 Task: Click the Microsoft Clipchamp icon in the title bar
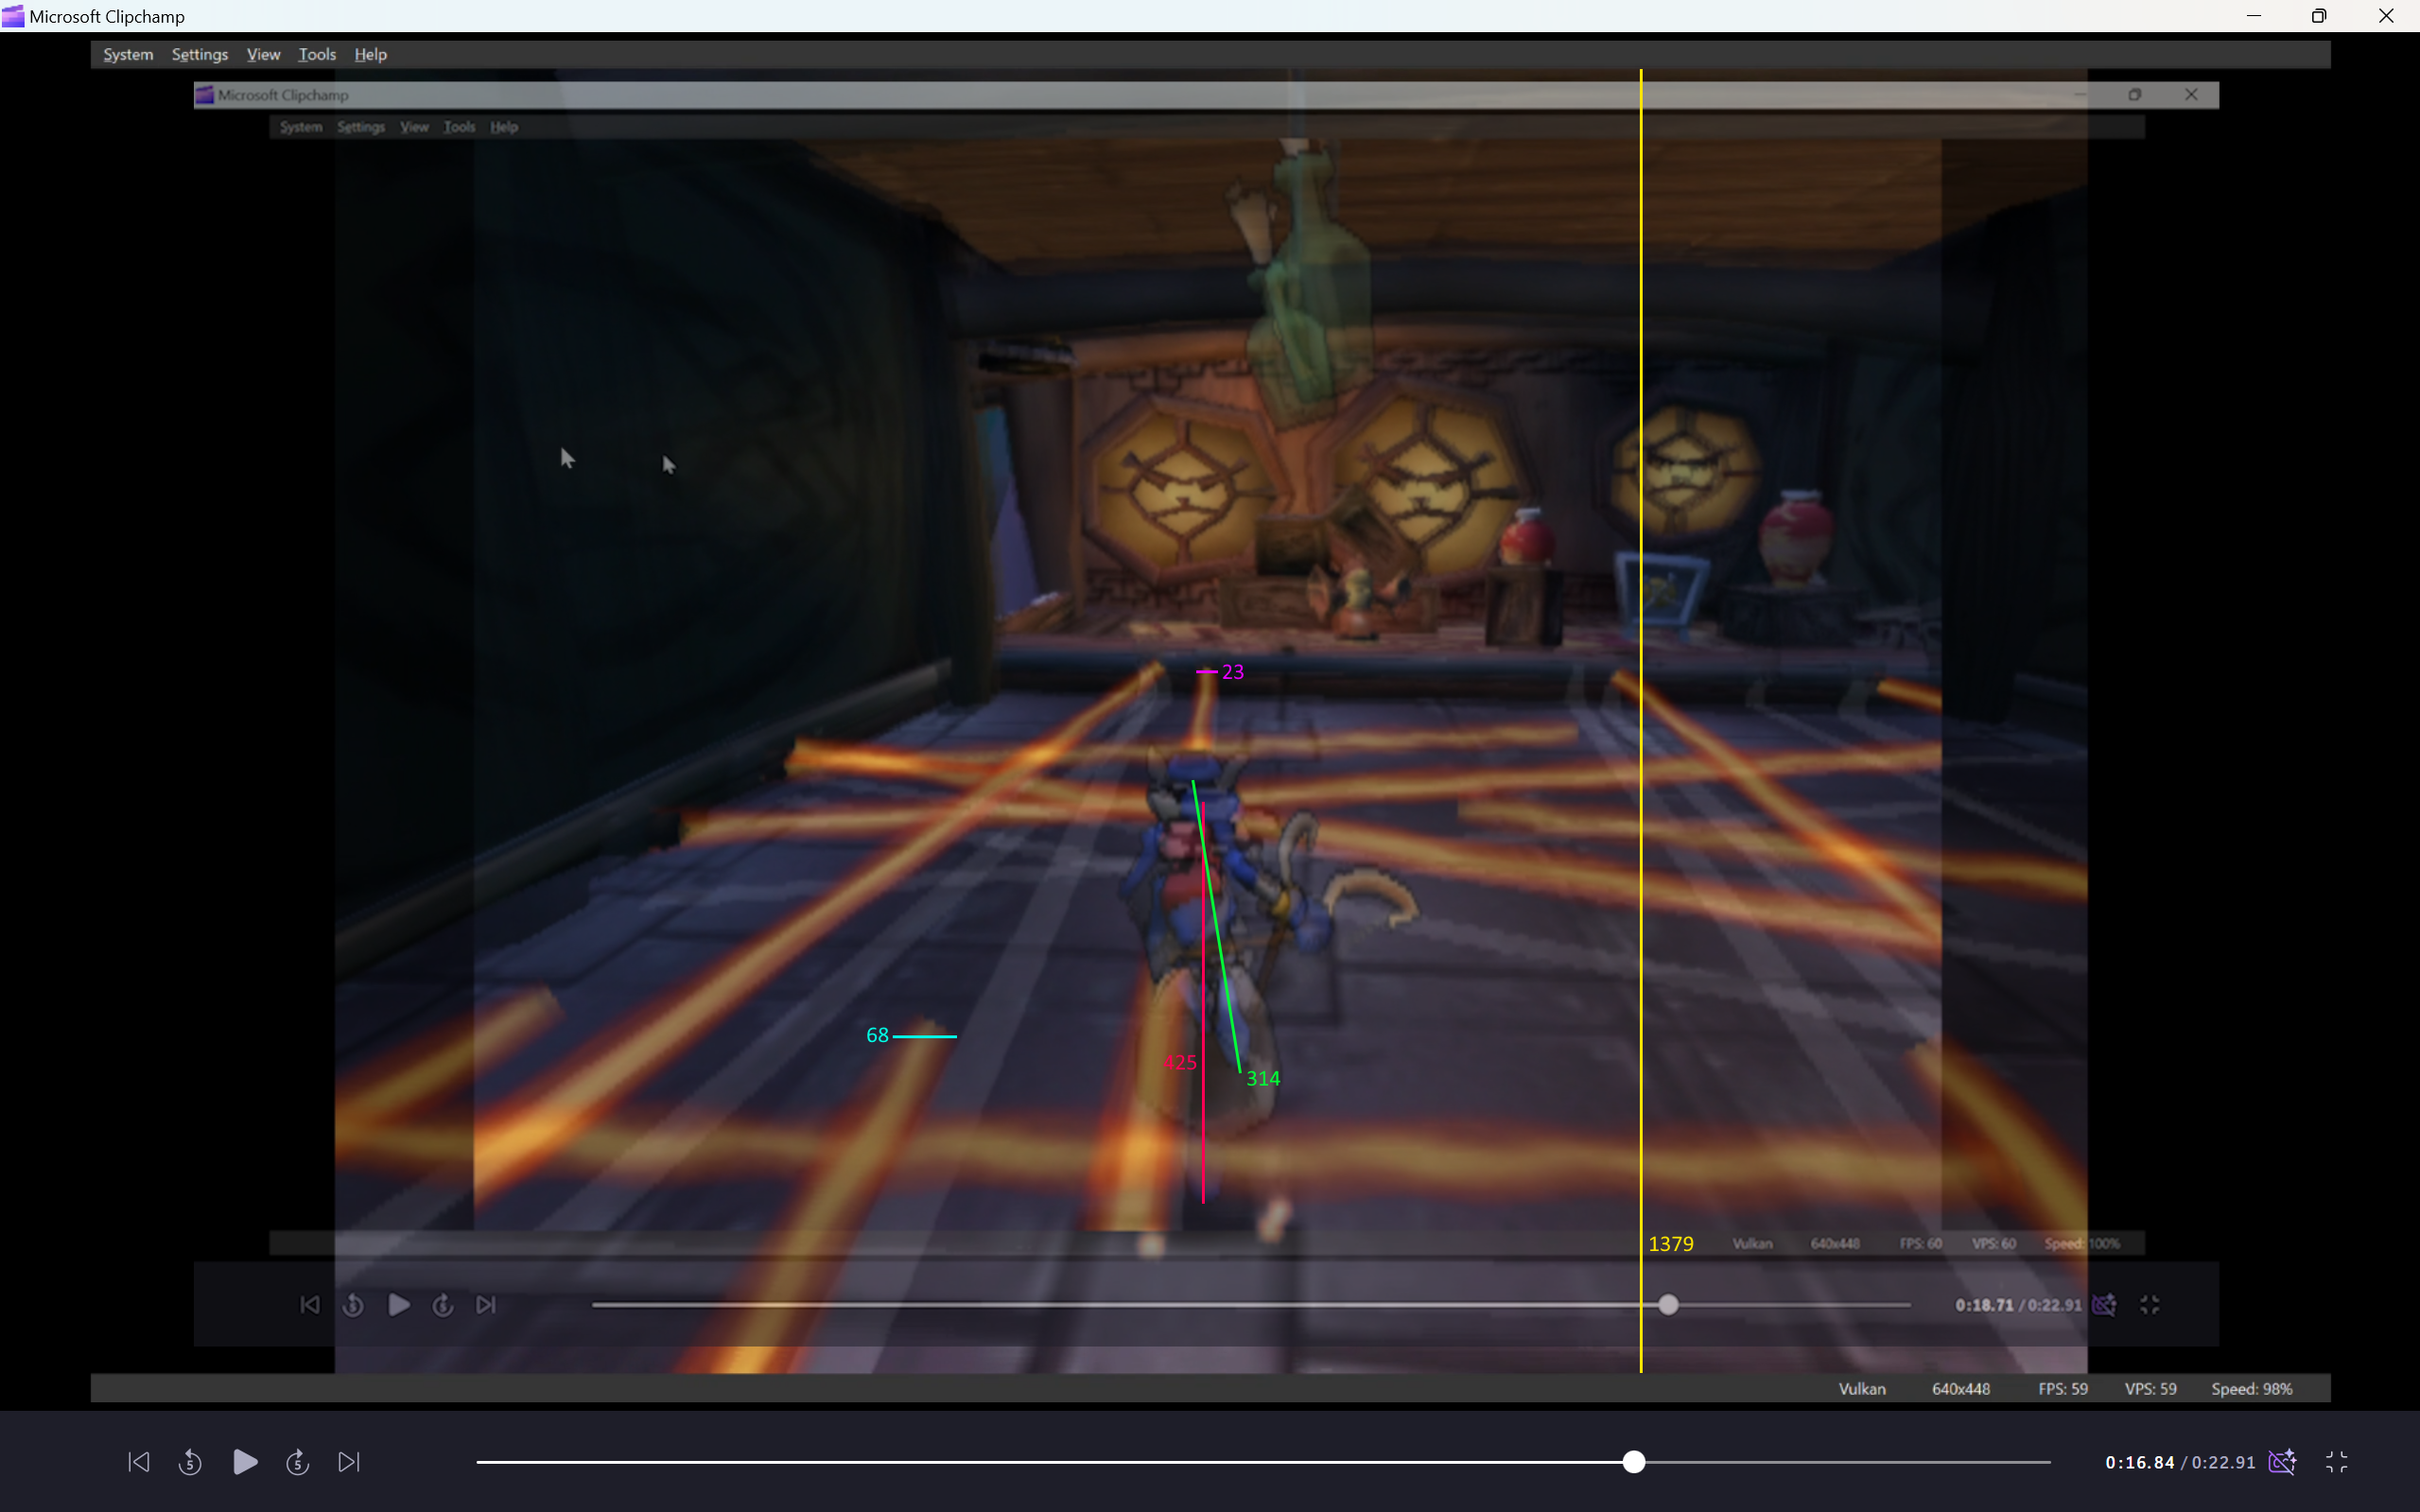point(13,16)
